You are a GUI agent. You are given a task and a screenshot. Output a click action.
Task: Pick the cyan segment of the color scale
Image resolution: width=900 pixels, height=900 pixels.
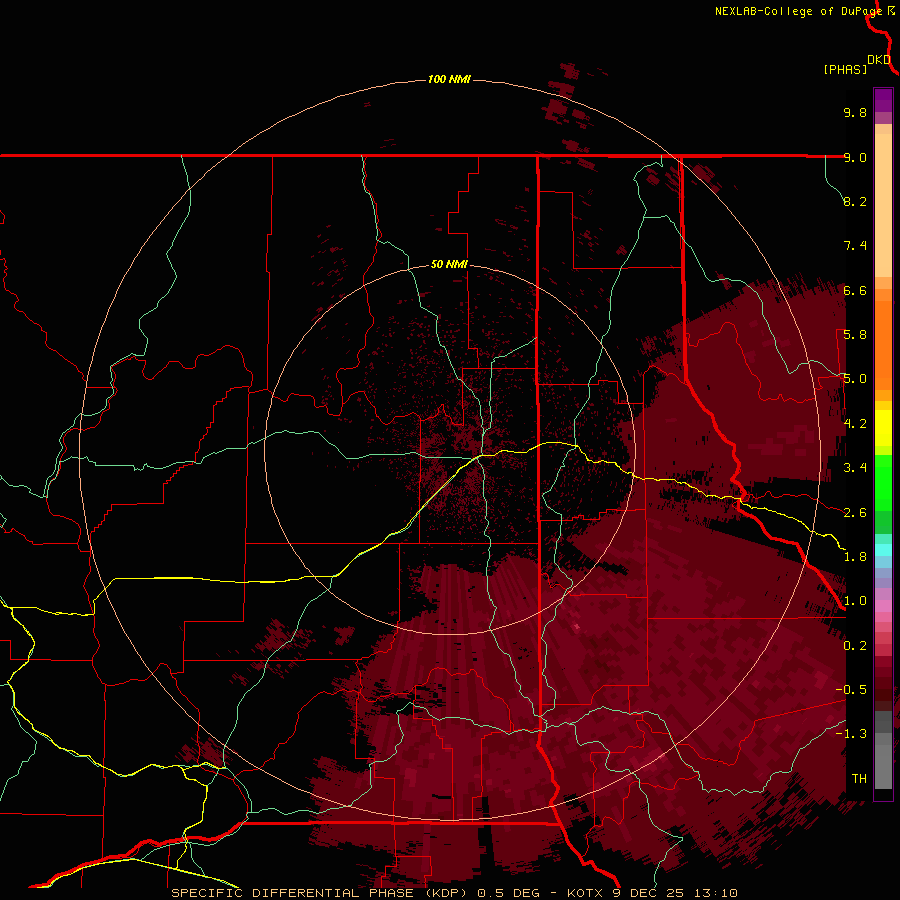tap(883, 550)
